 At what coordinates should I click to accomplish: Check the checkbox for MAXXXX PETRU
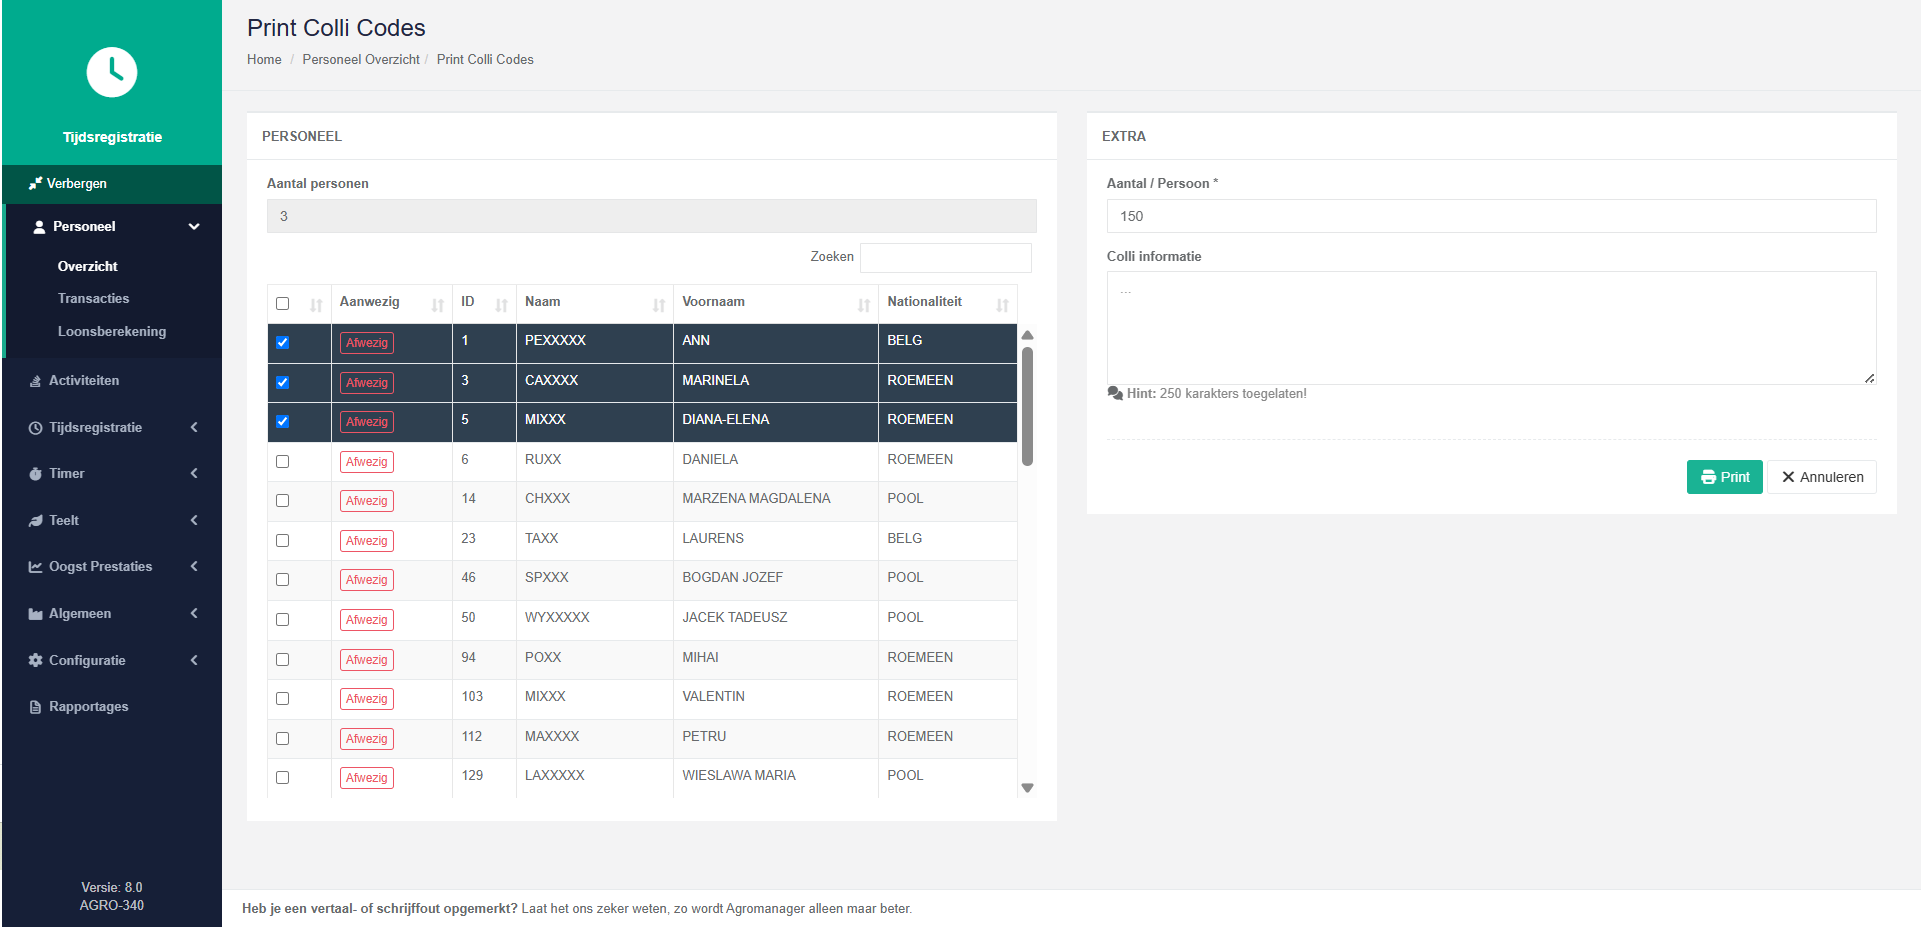coord(283,739)
